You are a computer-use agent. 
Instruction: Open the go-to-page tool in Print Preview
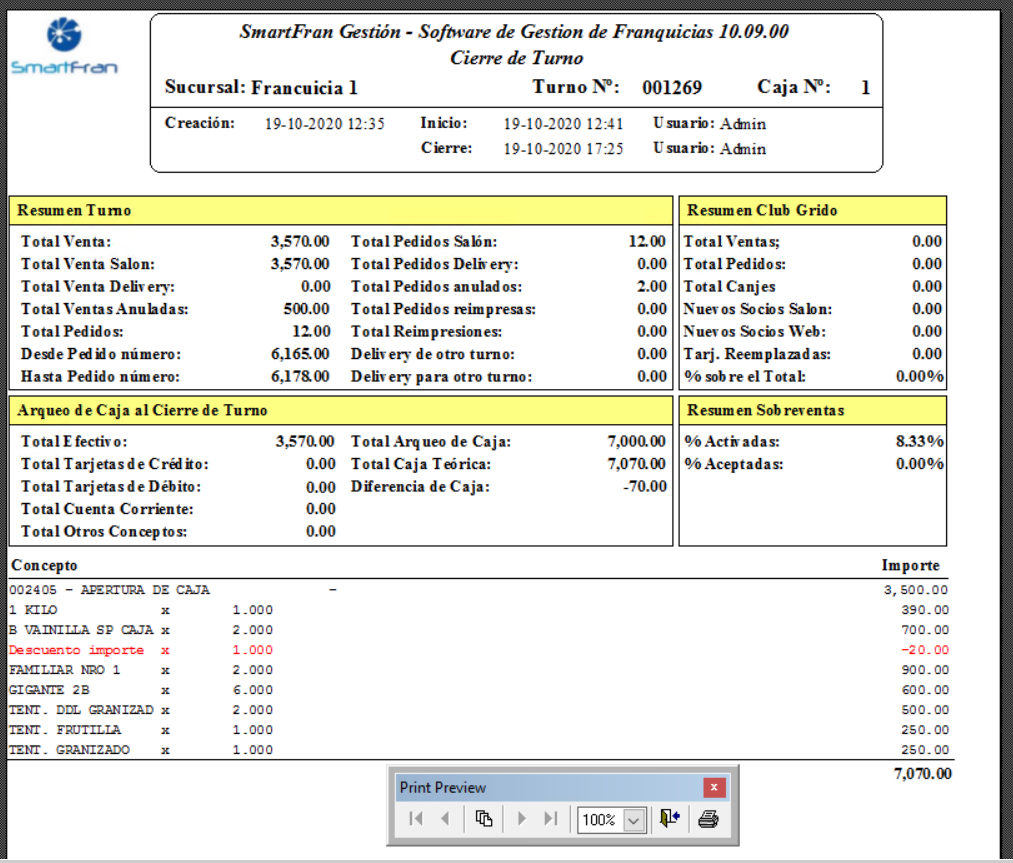click(484, 819)
